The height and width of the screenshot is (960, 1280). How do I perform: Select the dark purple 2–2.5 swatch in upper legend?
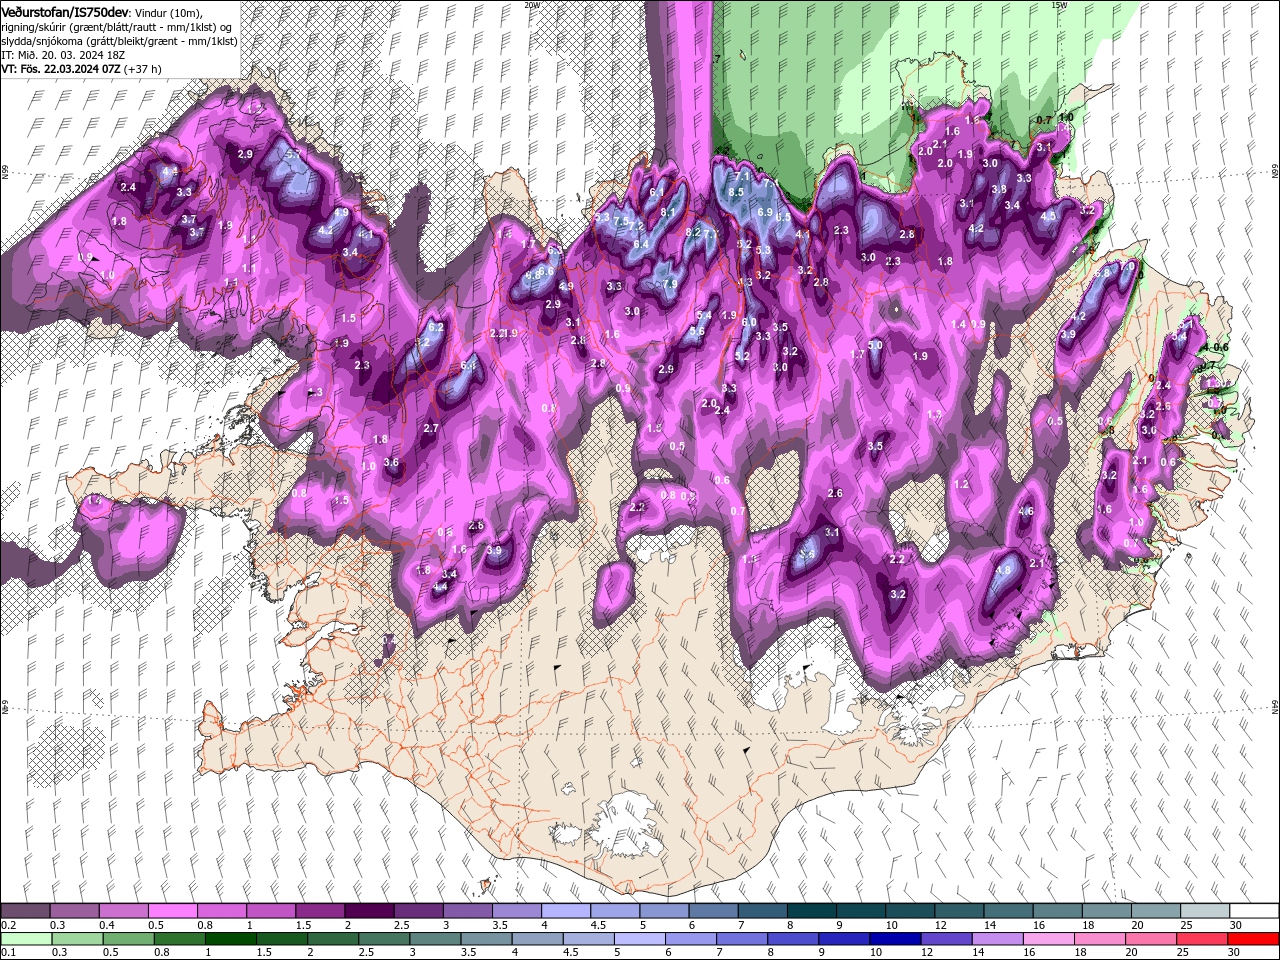tap(368, 911)
